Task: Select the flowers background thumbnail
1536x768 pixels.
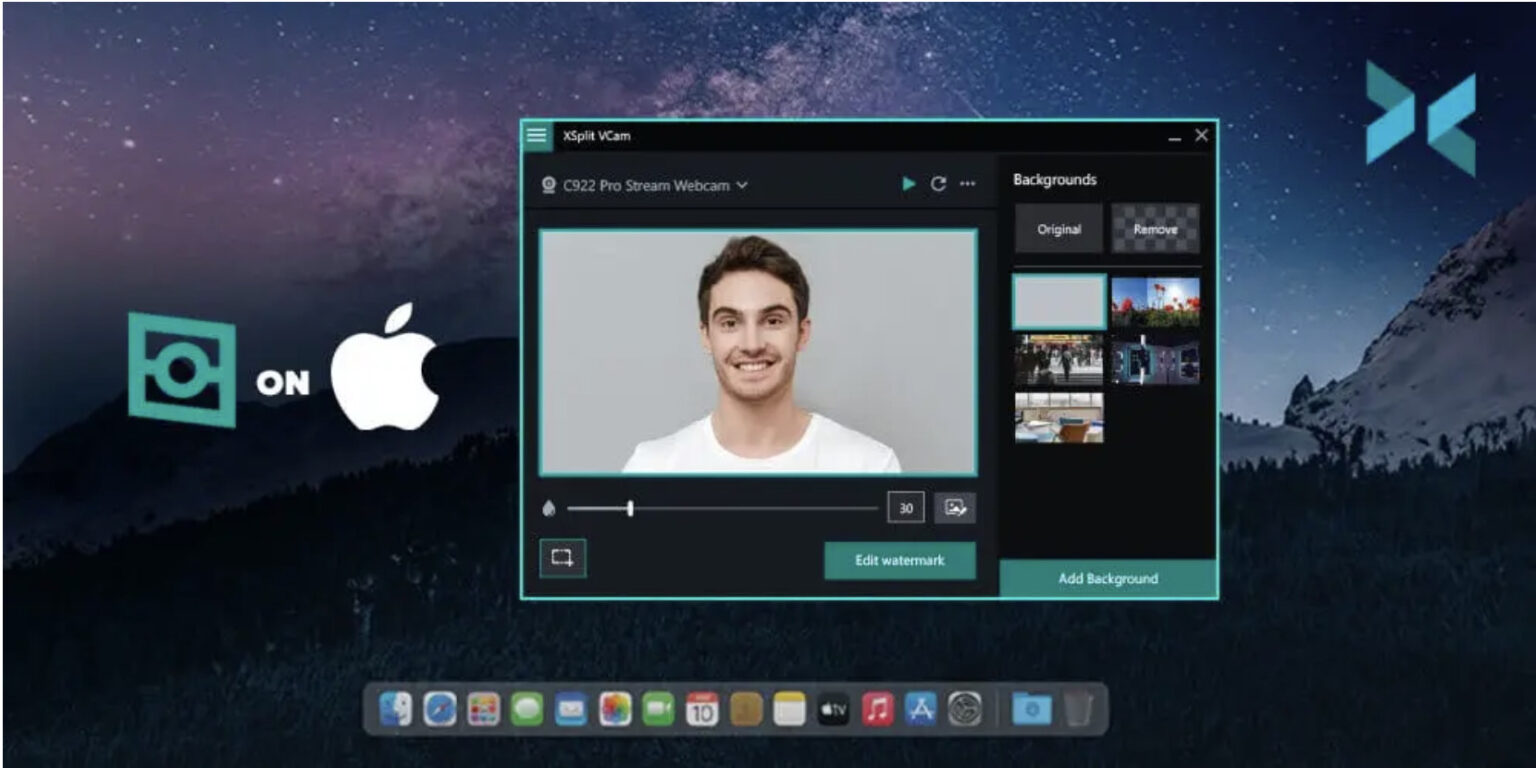Action: point(1155,300)
